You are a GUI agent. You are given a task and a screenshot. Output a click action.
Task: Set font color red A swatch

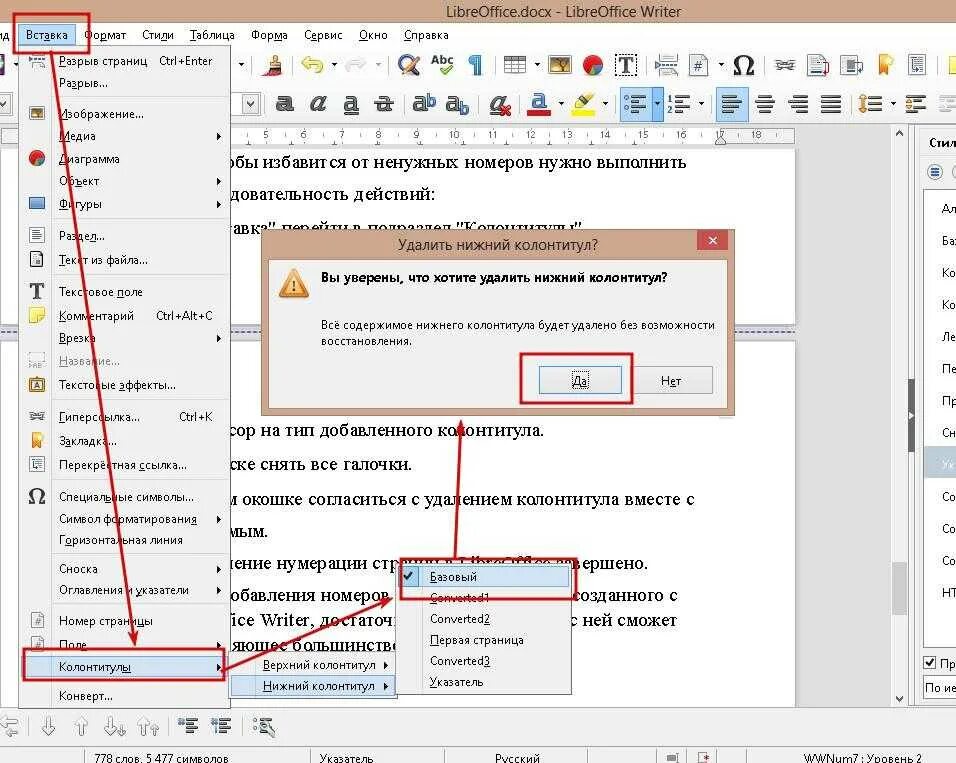coord(538,104)
